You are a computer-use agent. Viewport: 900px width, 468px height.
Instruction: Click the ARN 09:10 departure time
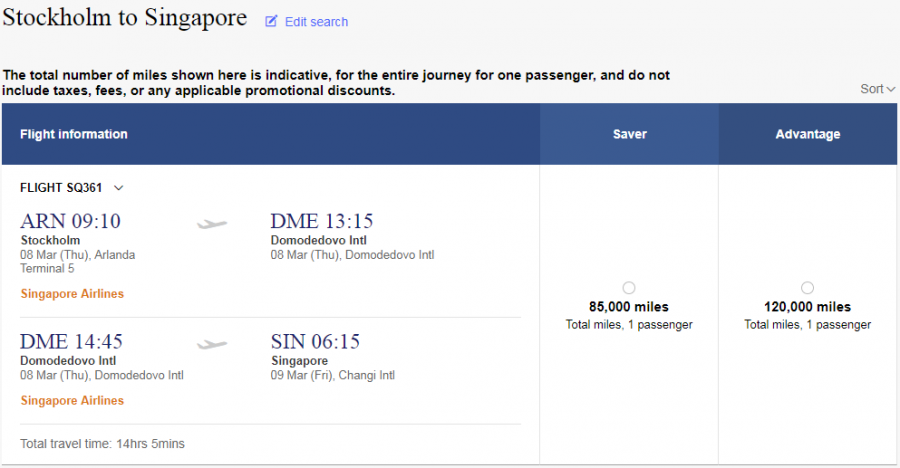[x=70, y=221]
